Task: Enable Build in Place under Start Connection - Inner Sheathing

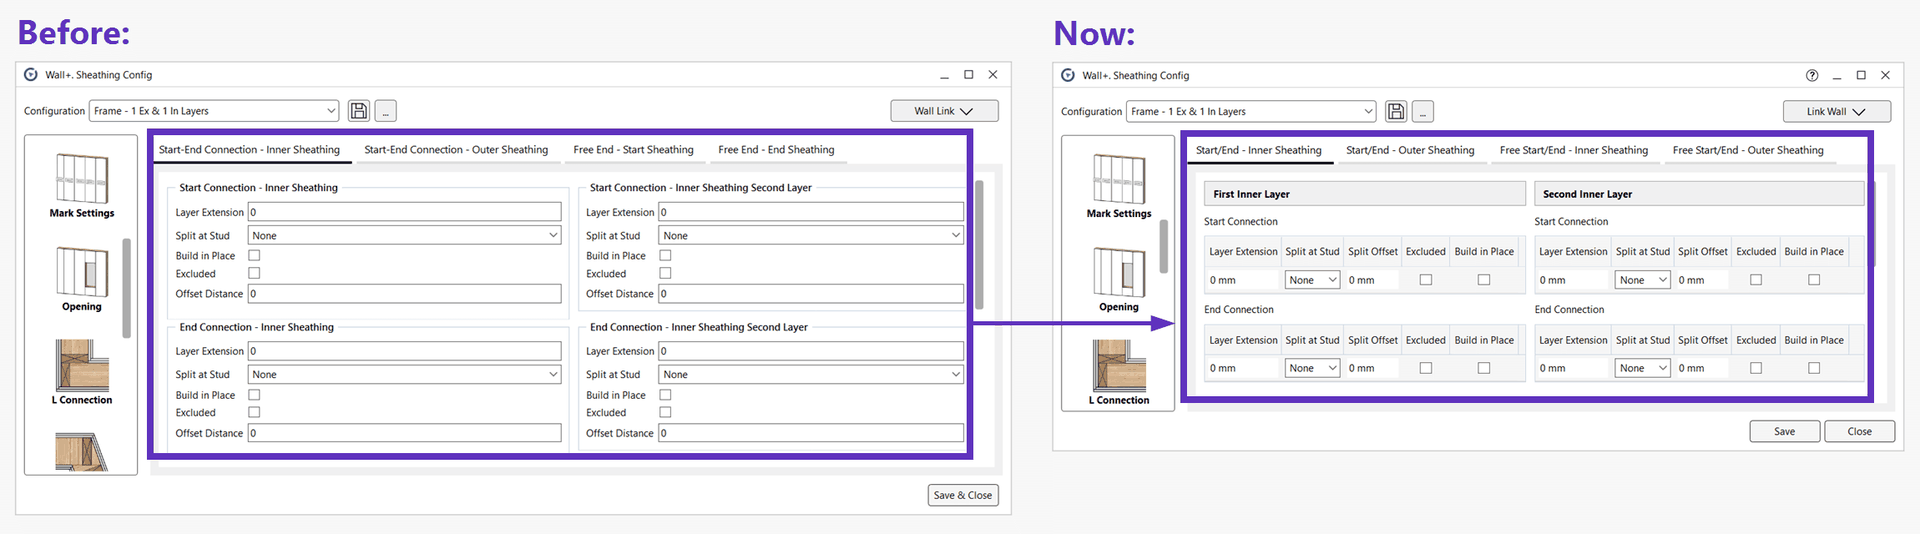Action: point(254,256)
